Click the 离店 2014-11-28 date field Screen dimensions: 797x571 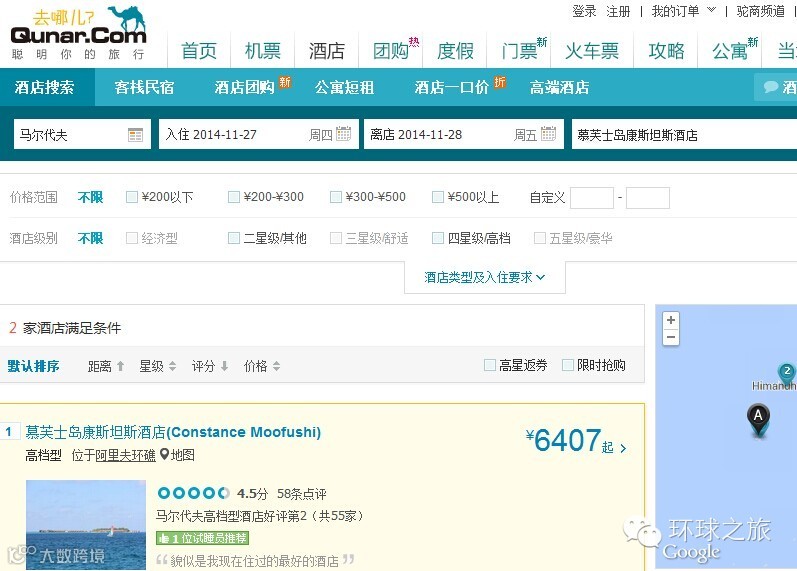(x=464, y=134)
